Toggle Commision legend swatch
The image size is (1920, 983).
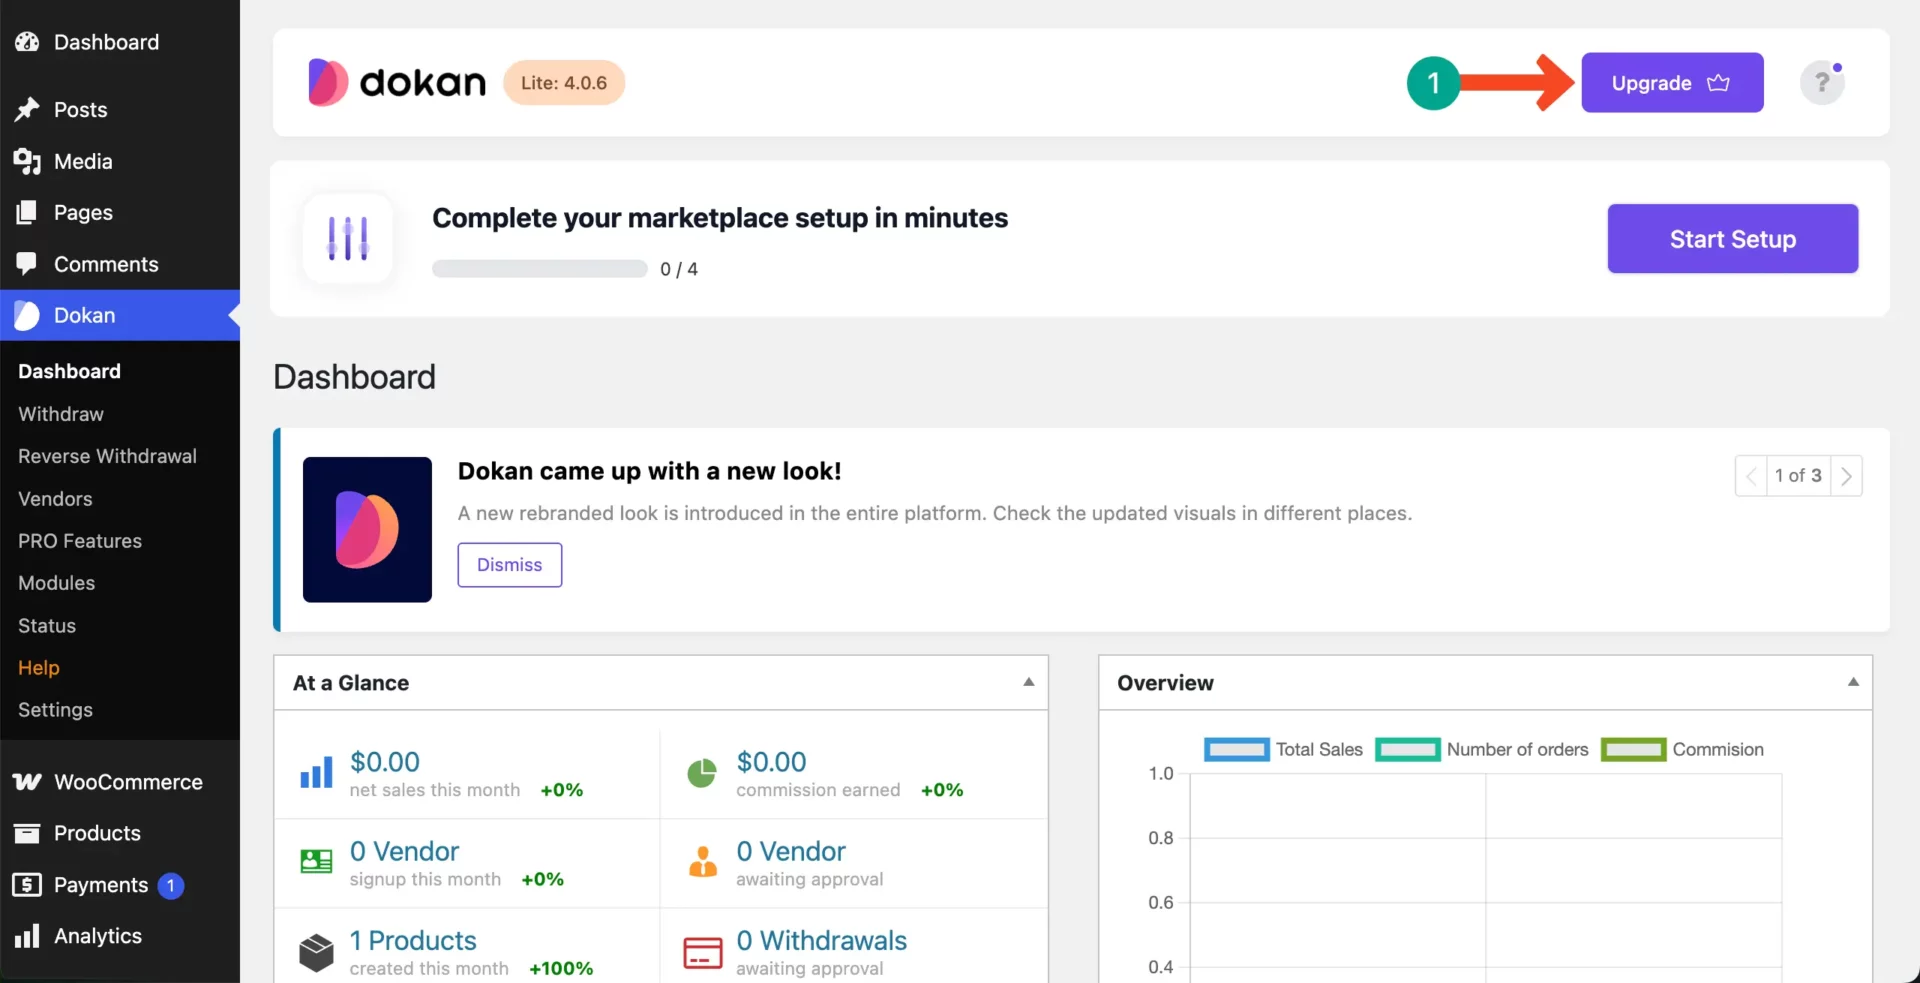(1633, 750)
